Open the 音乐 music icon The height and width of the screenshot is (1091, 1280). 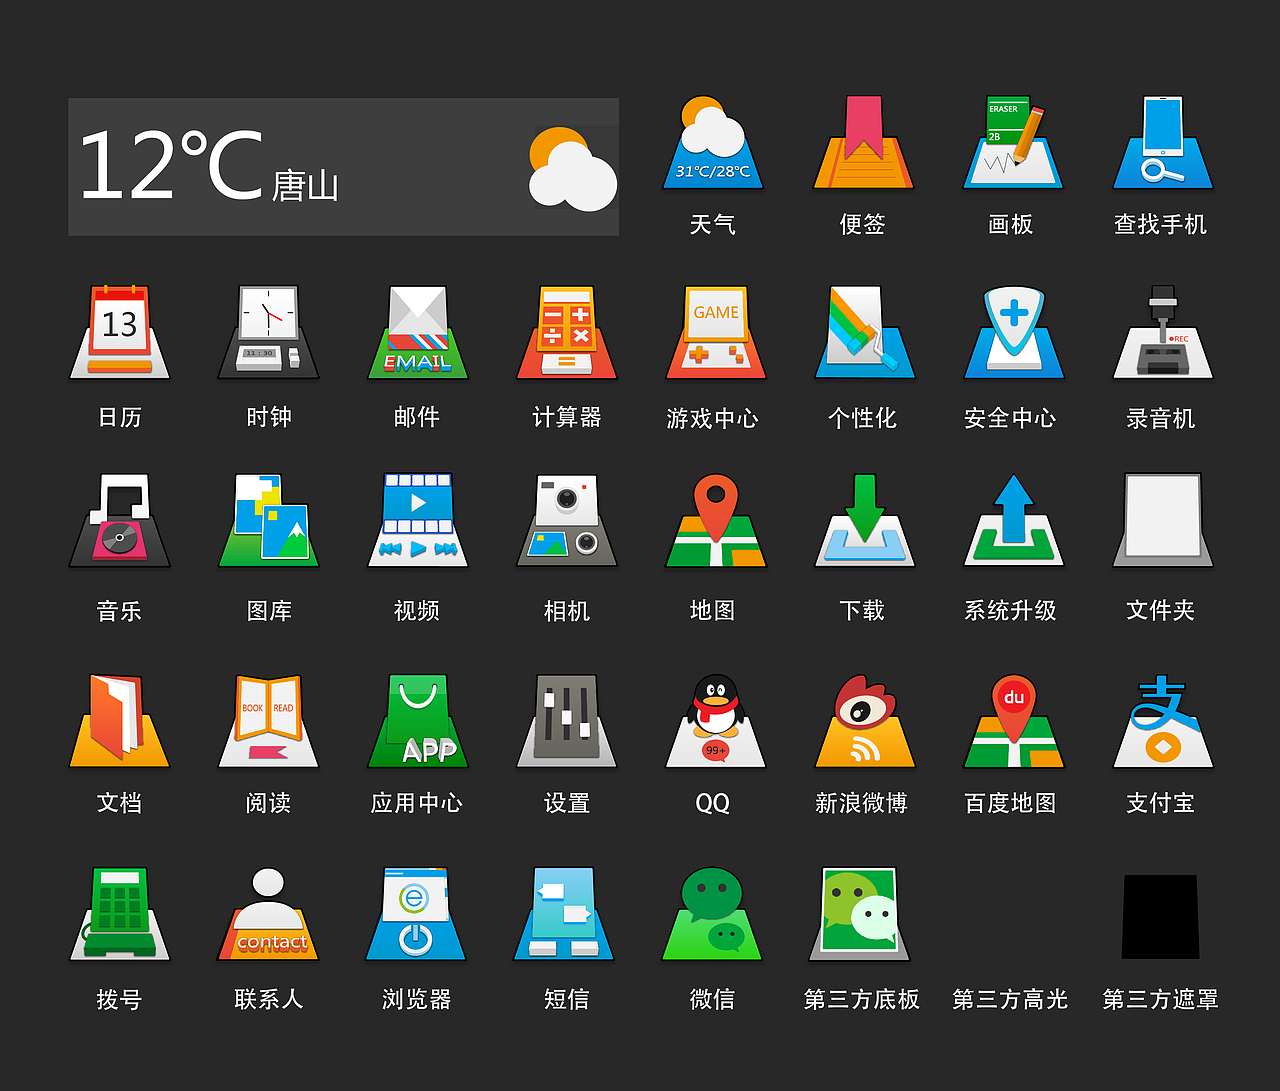[119, 520]
